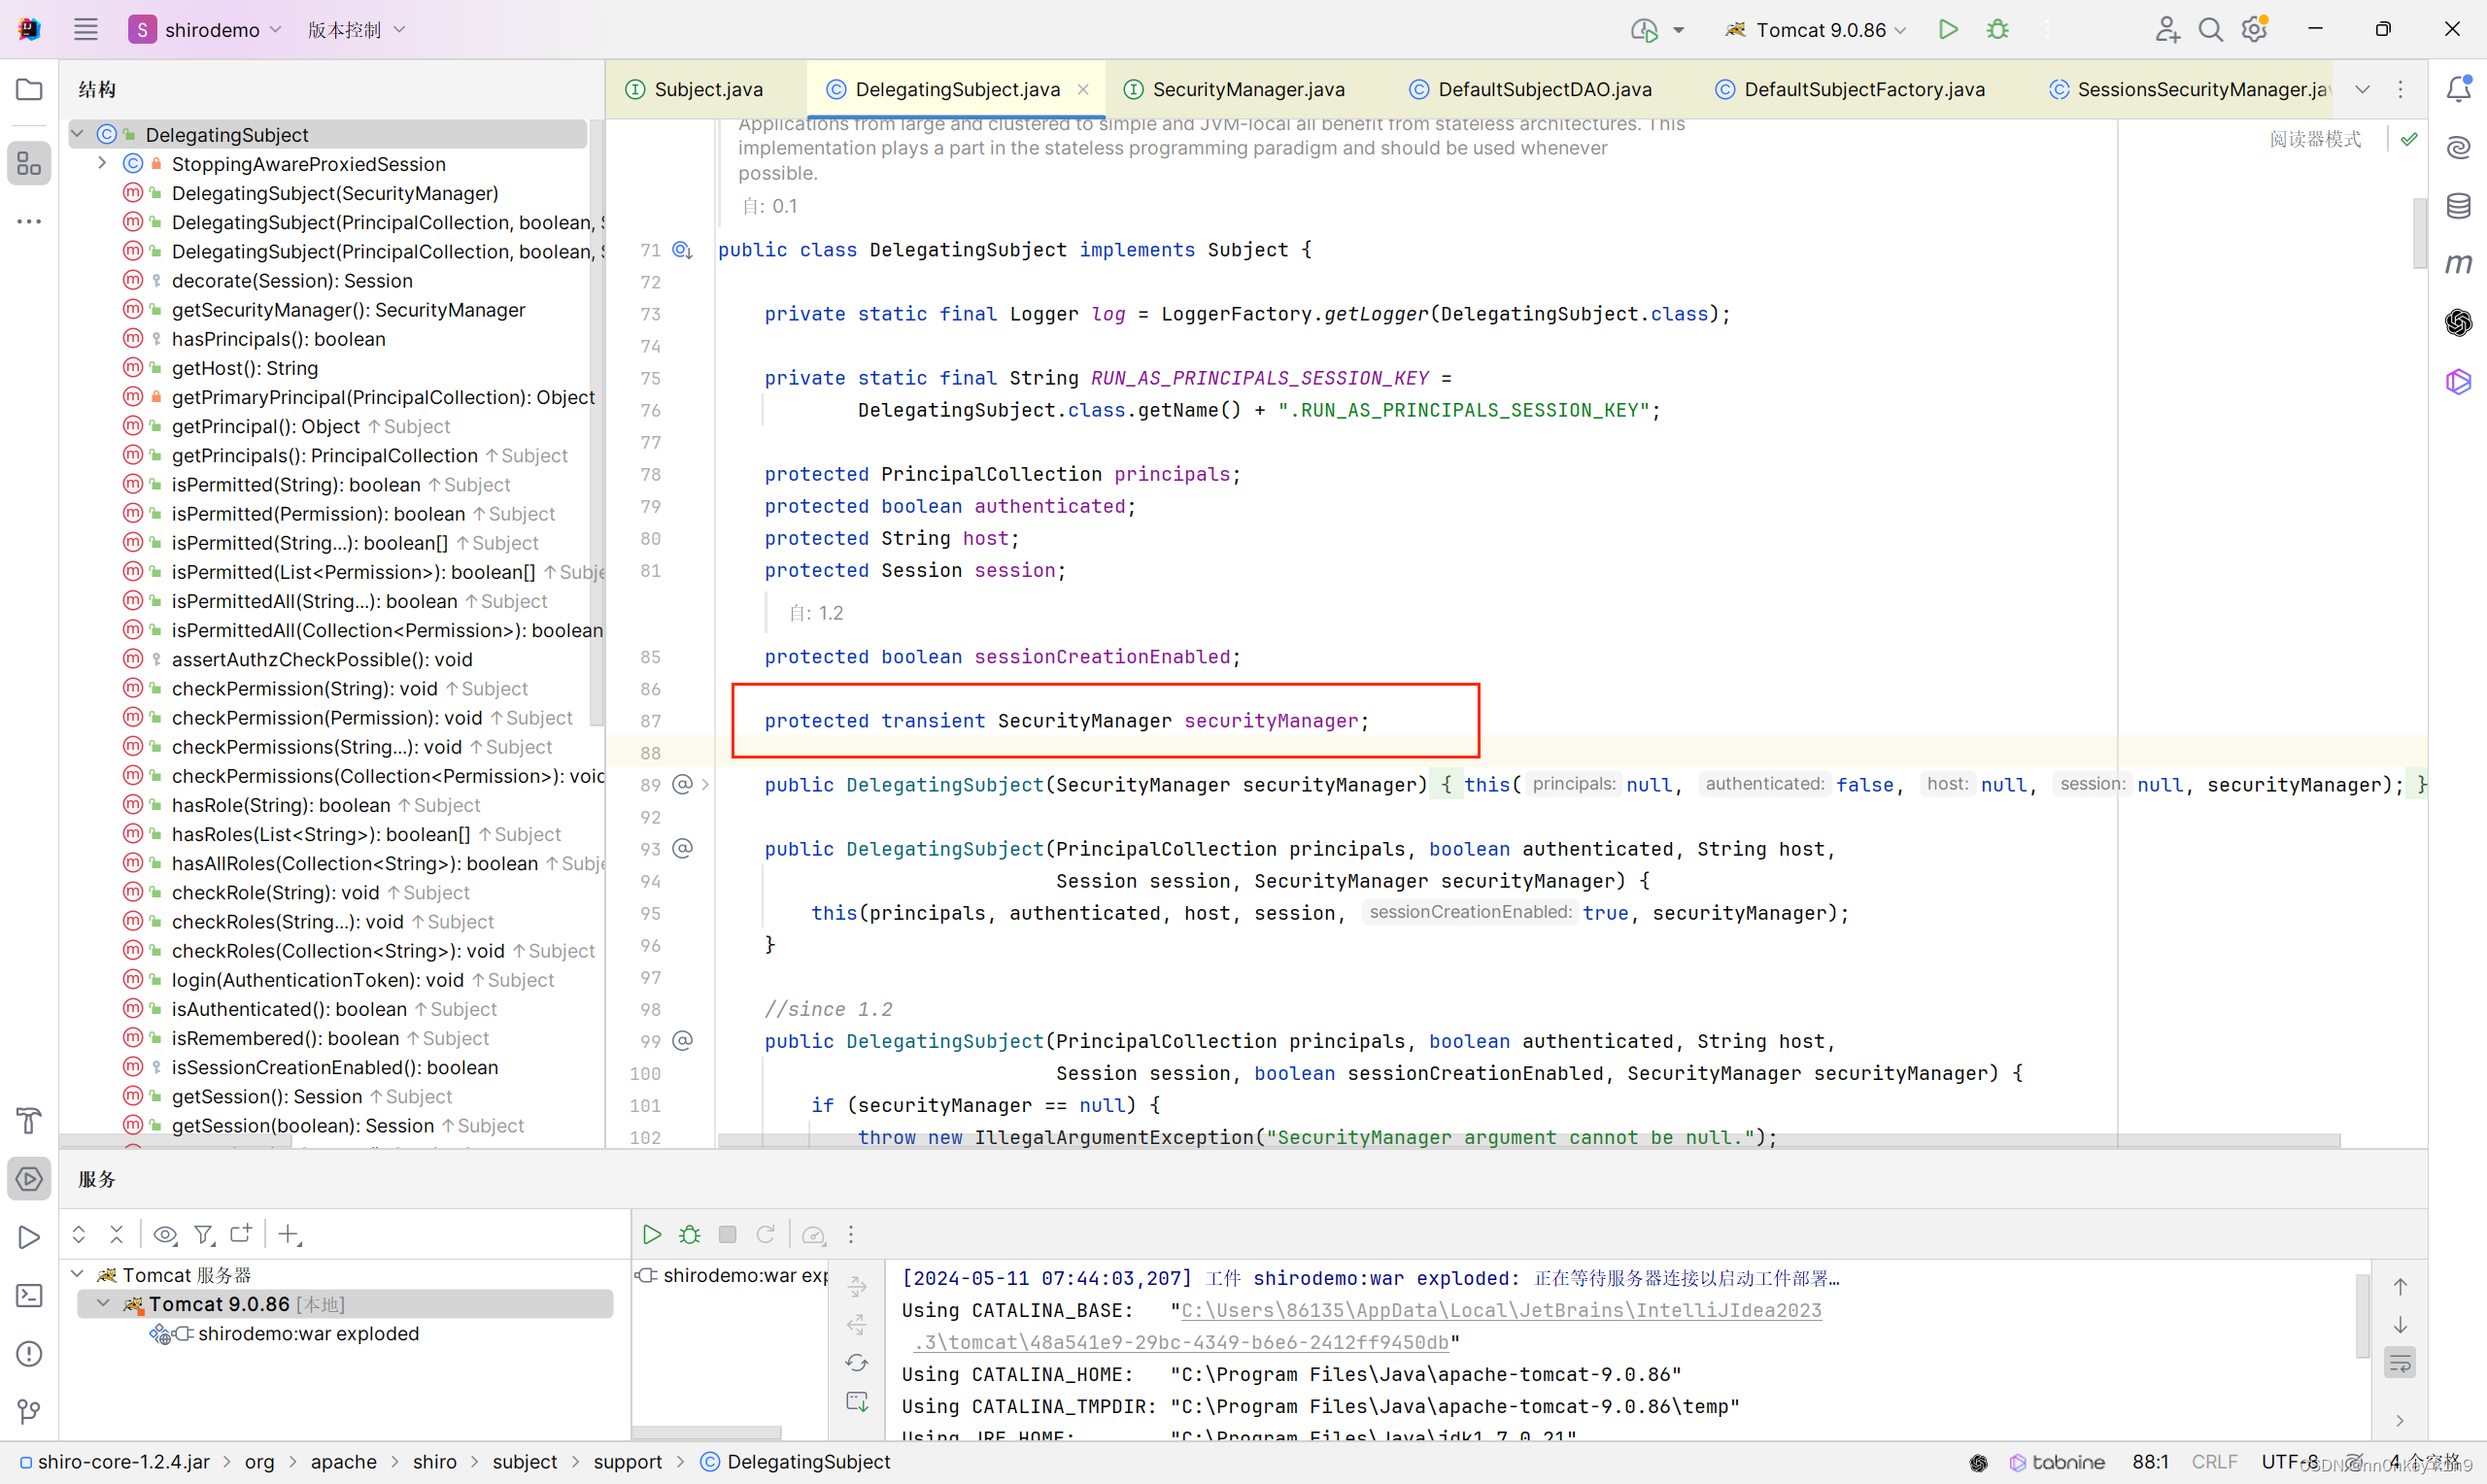Open the Services tool window icon
Image resolution: width=2487 pixels, height=1484 pixels.
click(29, 1178)
